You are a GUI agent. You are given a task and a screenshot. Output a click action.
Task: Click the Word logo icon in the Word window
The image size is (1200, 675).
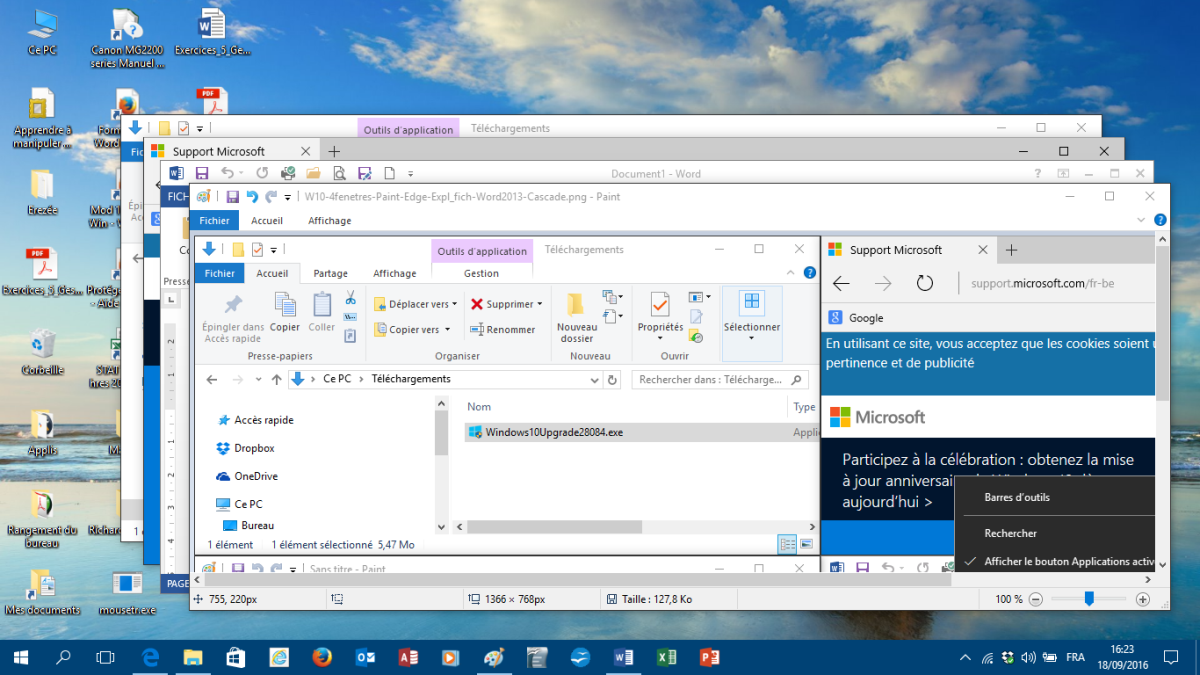174,174
